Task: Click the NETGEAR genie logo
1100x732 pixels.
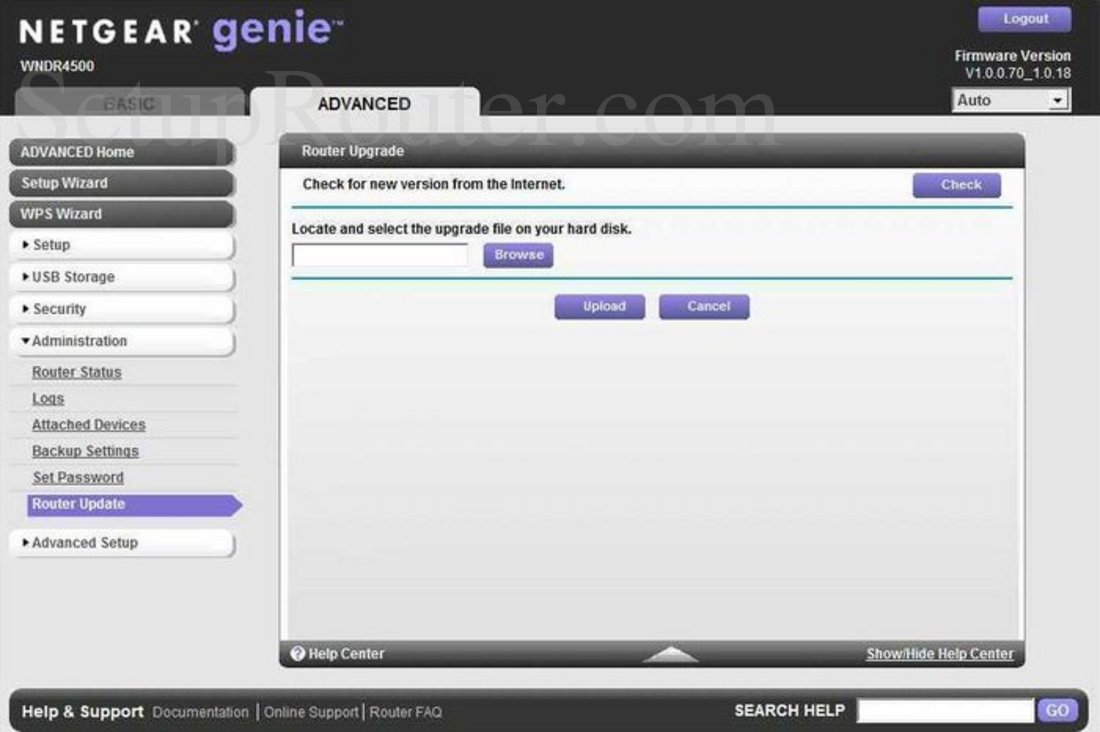Action: pyautogui.click(x=181, y=30)
